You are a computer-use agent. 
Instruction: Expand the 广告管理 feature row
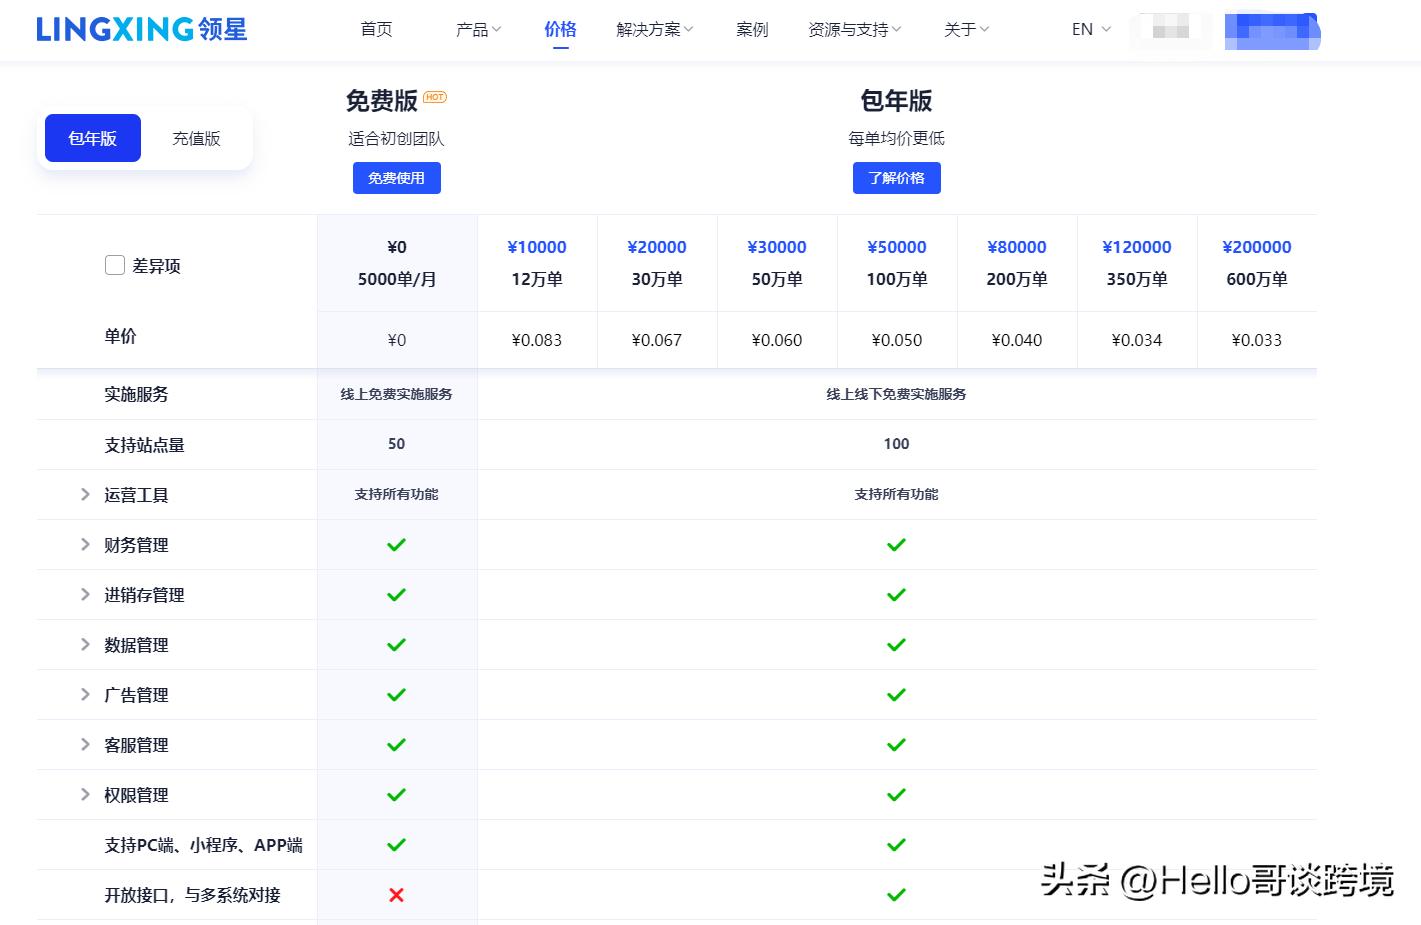coord(85,694)
